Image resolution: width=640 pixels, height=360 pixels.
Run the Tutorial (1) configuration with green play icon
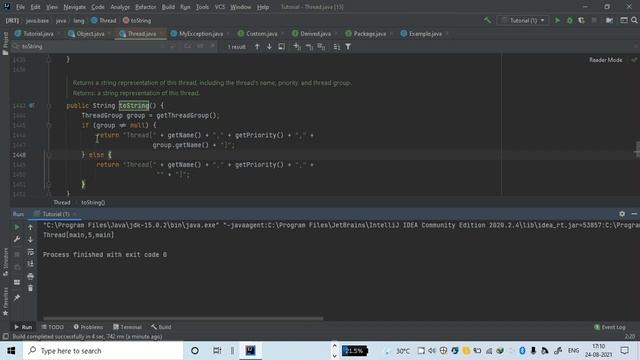click(x=557, y=20)
